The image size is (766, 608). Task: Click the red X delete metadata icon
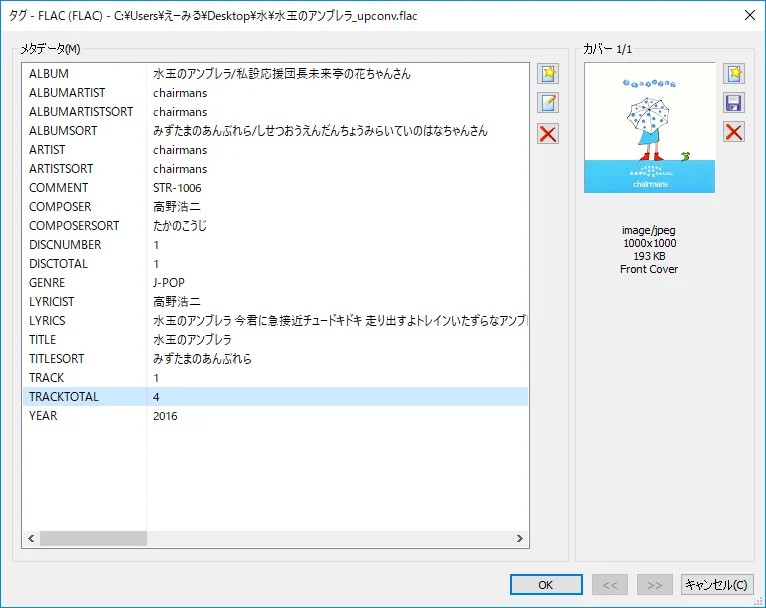click(x=548, y=134)
